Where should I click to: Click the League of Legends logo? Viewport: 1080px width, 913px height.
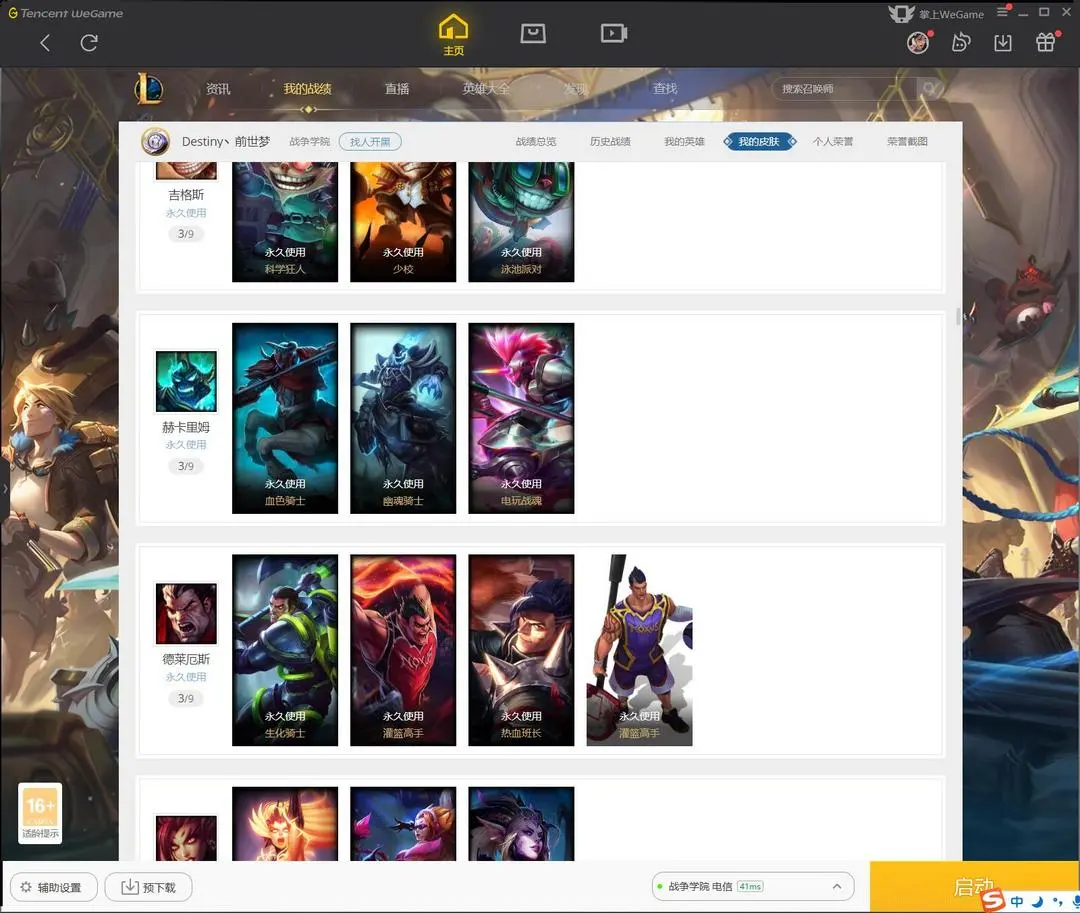149,88
